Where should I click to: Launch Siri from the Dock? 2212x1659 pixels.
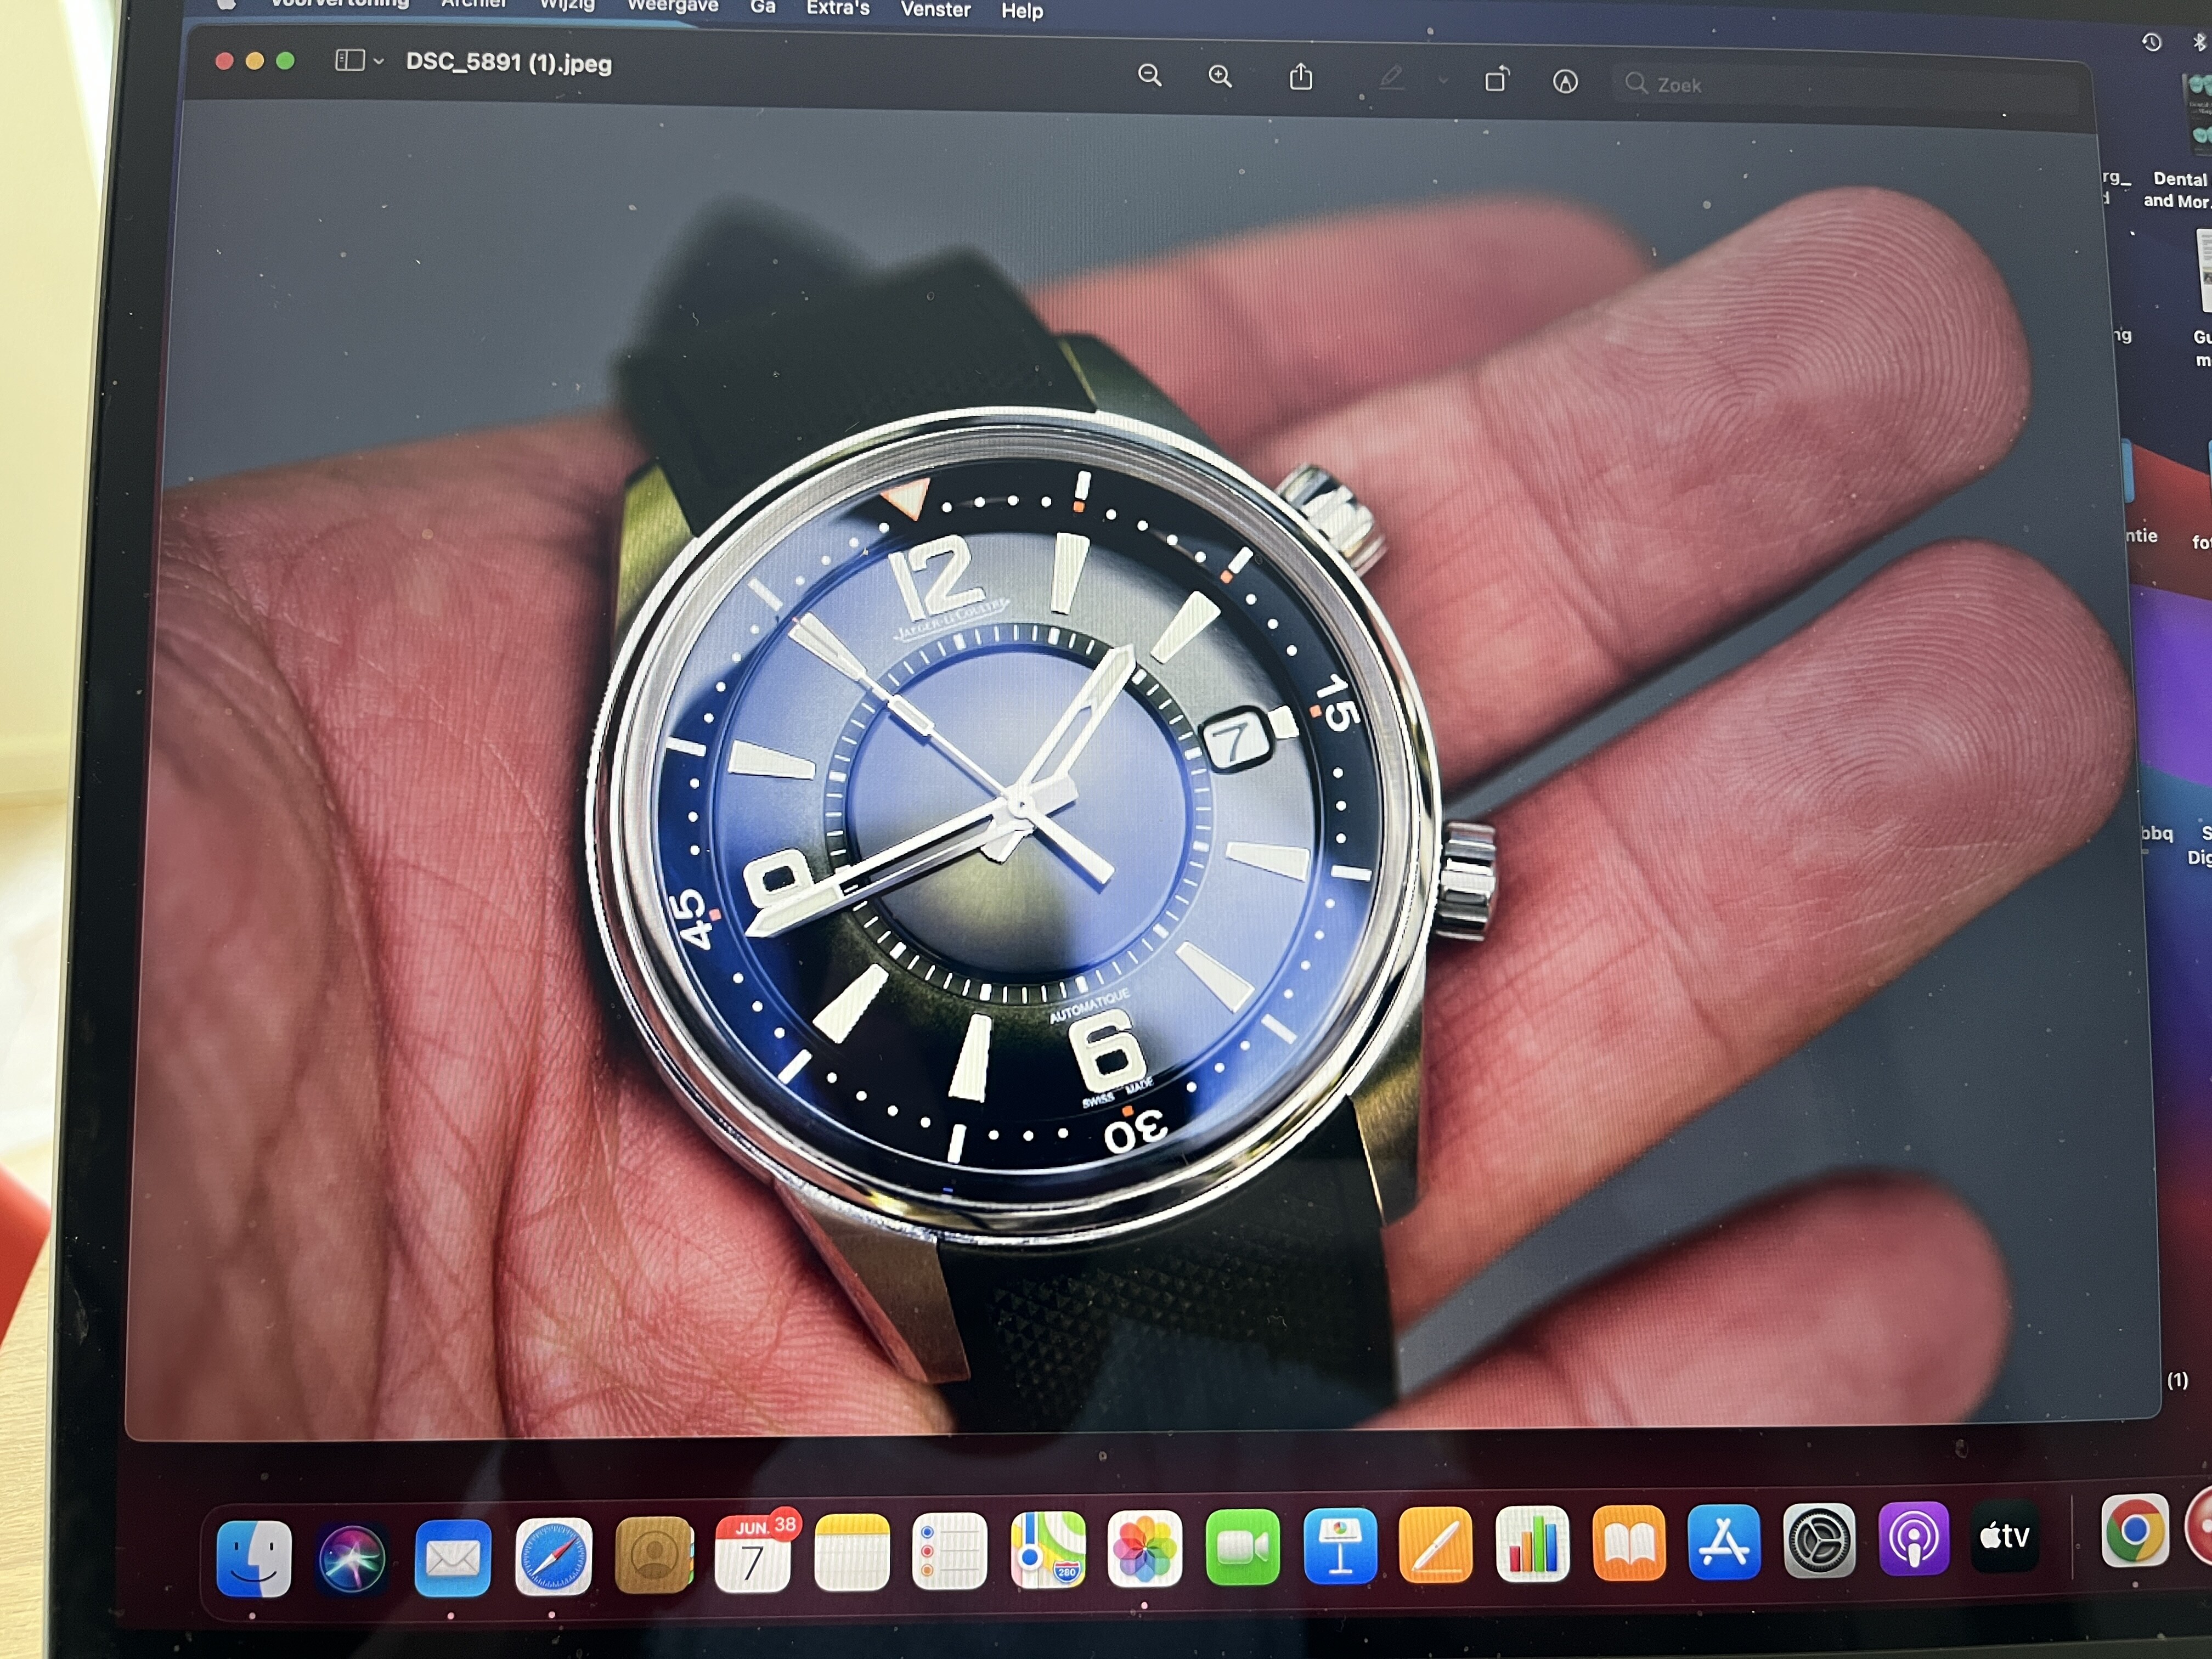[352, 1558]
